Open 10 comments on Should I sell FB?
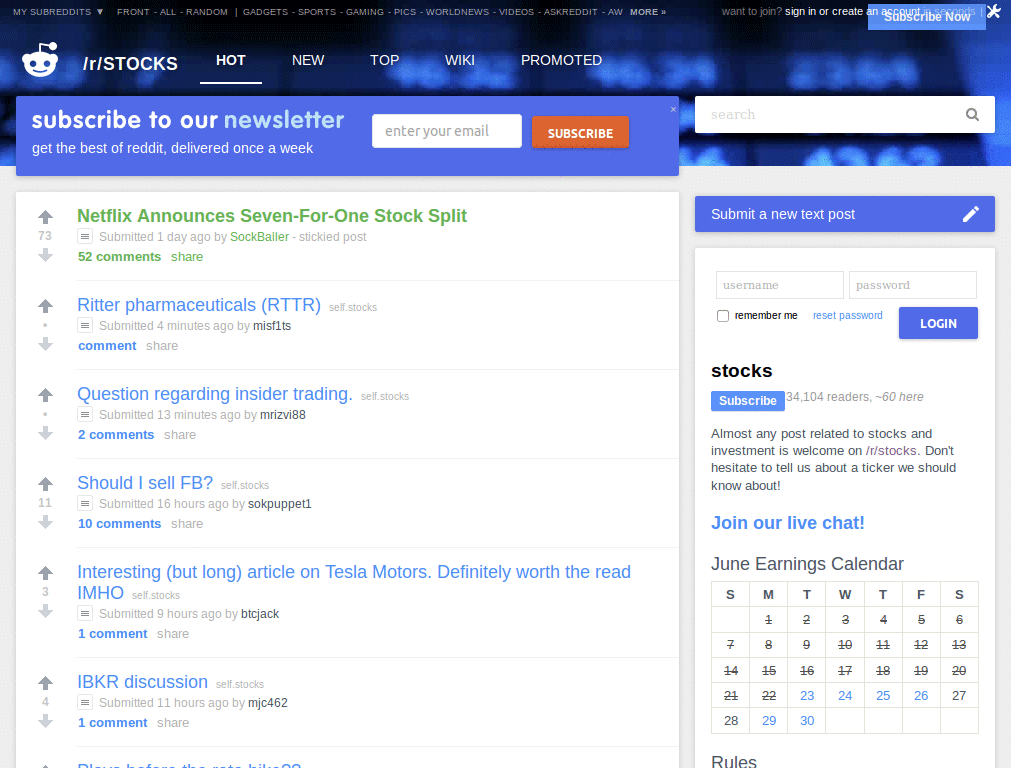The image size is (1024, 768). [x=120, y=524]
